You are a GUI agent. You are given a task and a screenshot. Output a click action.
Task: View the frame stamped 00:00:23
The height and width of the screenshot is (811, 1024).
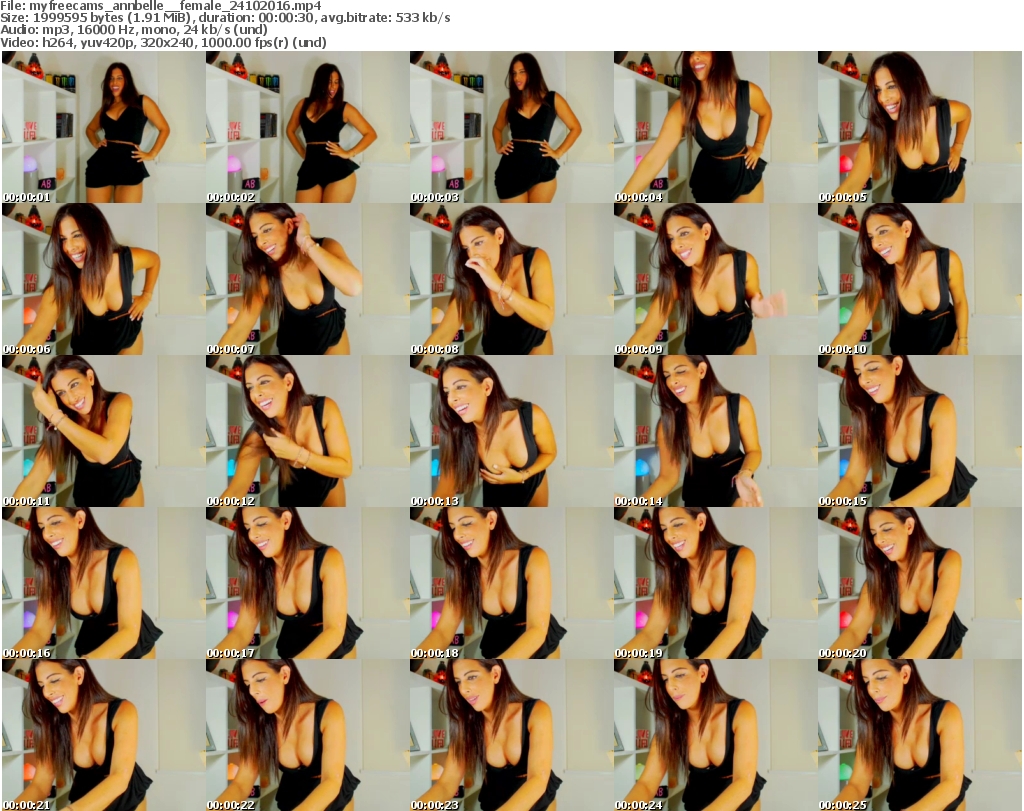(511, 735)
